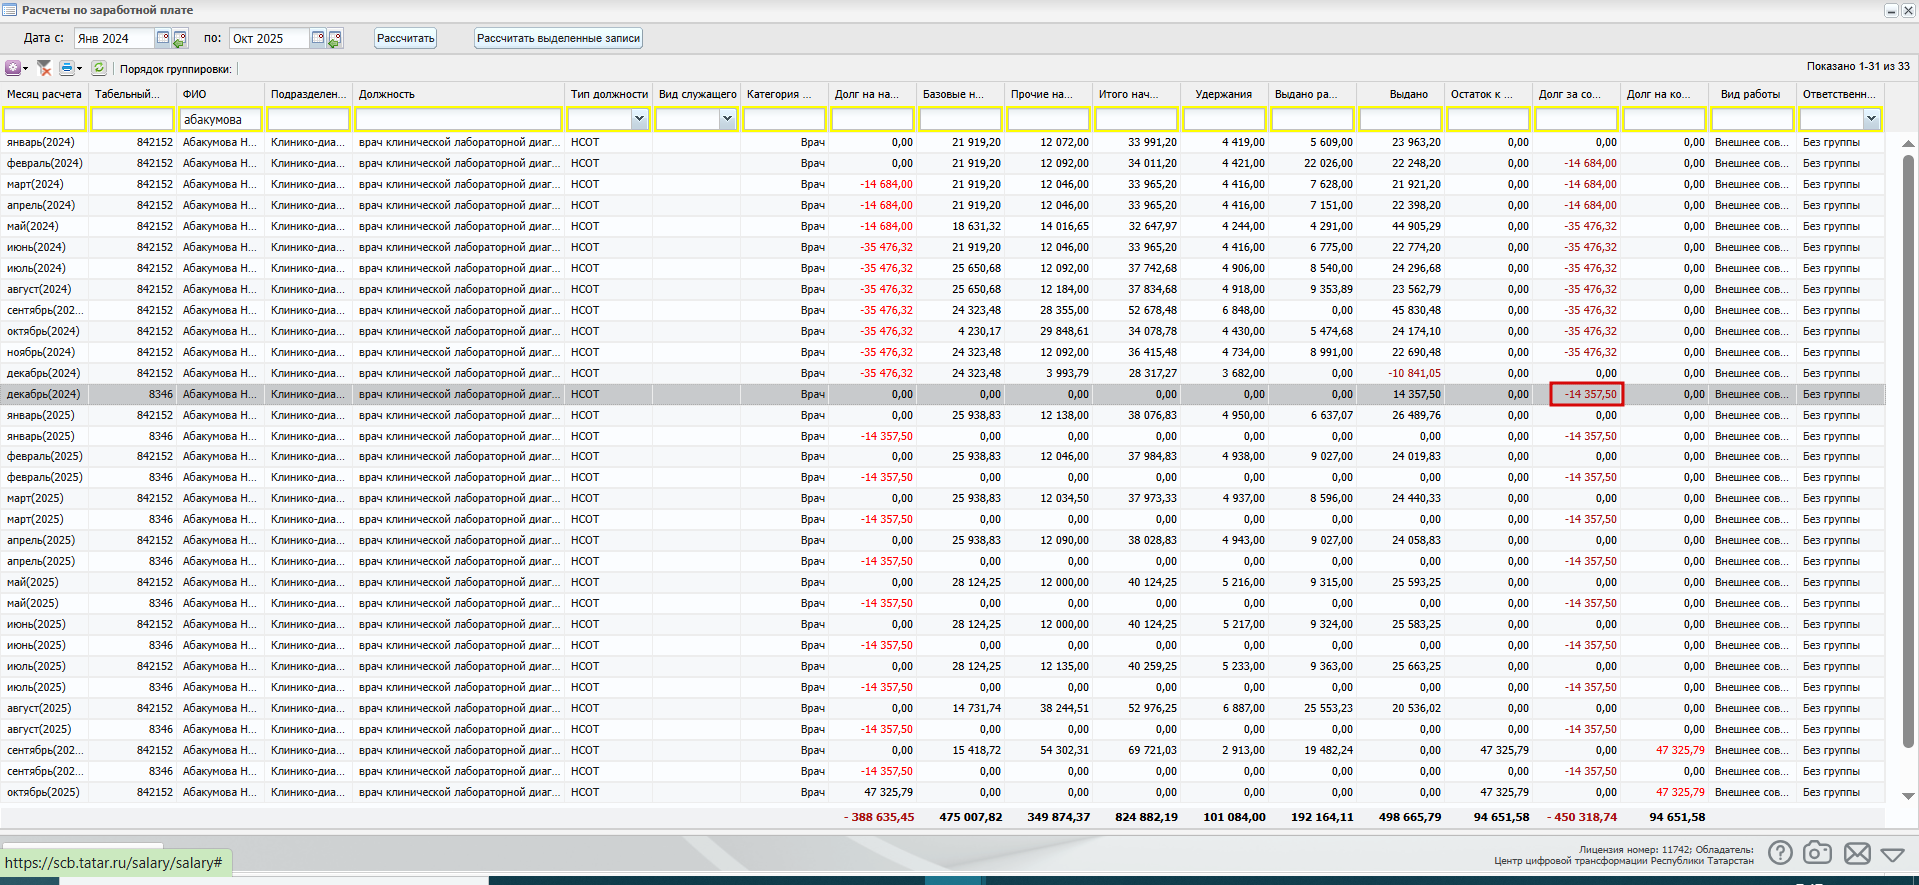Viewport: 1919px width, 885px height.
Task: Open the purple gear settings menu
Action: click(x=13, y=68)
